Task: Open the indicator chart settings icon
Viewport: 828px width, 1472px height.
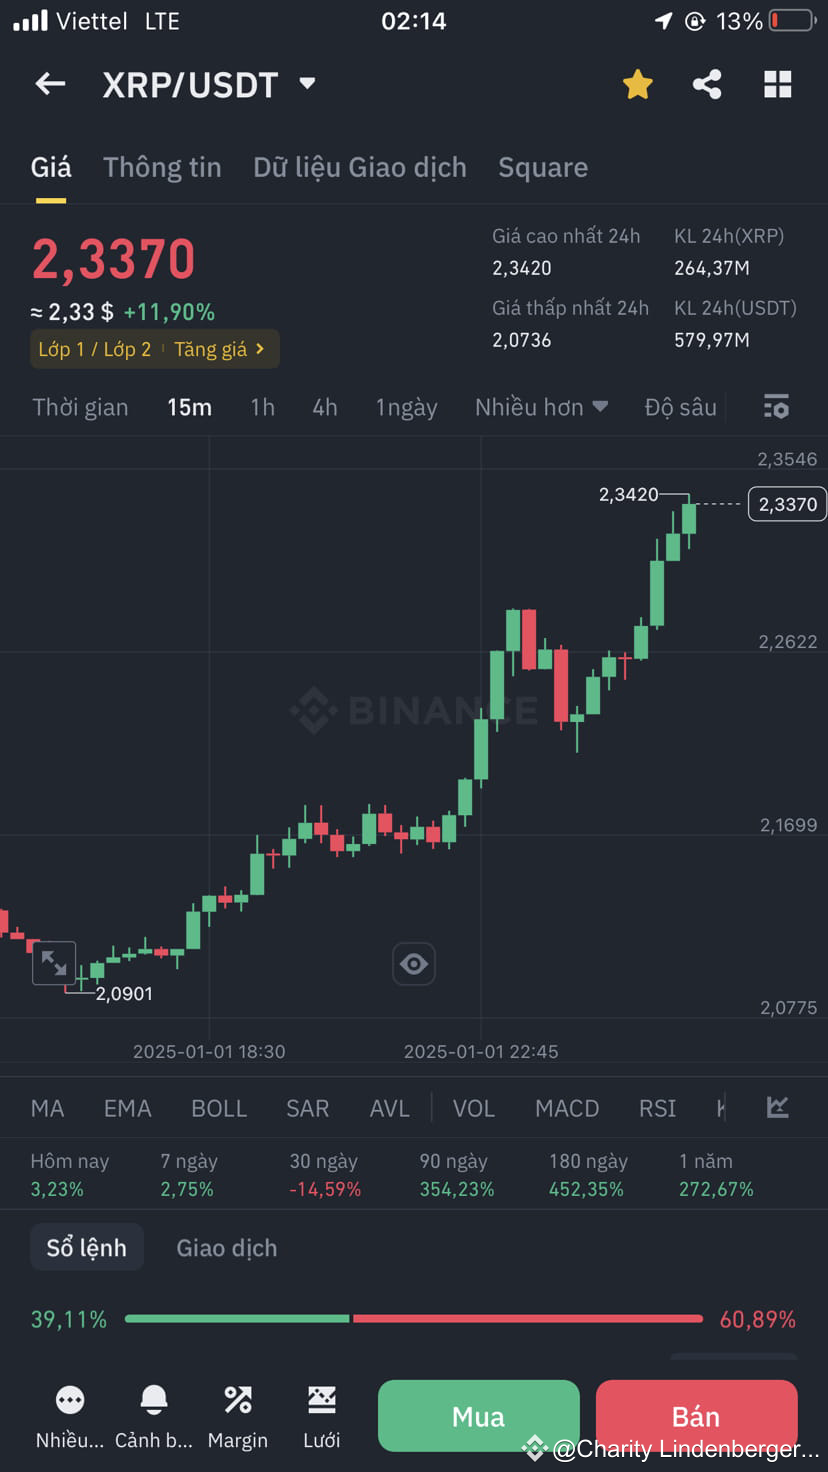Action: [777, 1107]
